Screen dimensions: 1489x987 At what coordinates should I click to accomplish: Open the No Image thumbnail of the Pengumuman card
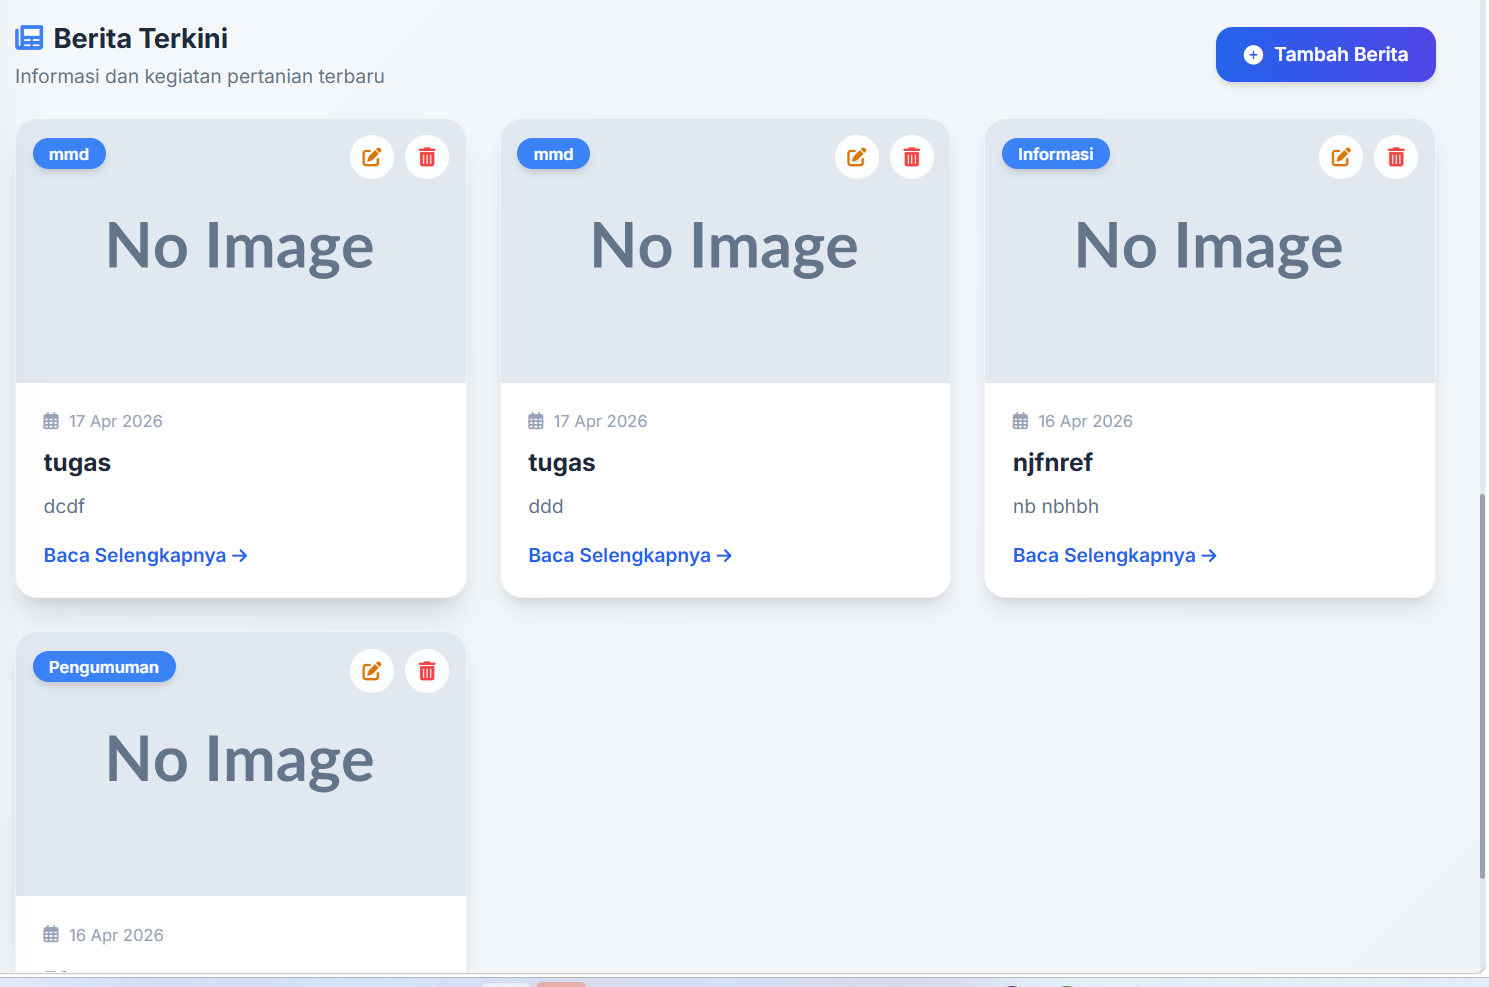click(x=241, y=764)
